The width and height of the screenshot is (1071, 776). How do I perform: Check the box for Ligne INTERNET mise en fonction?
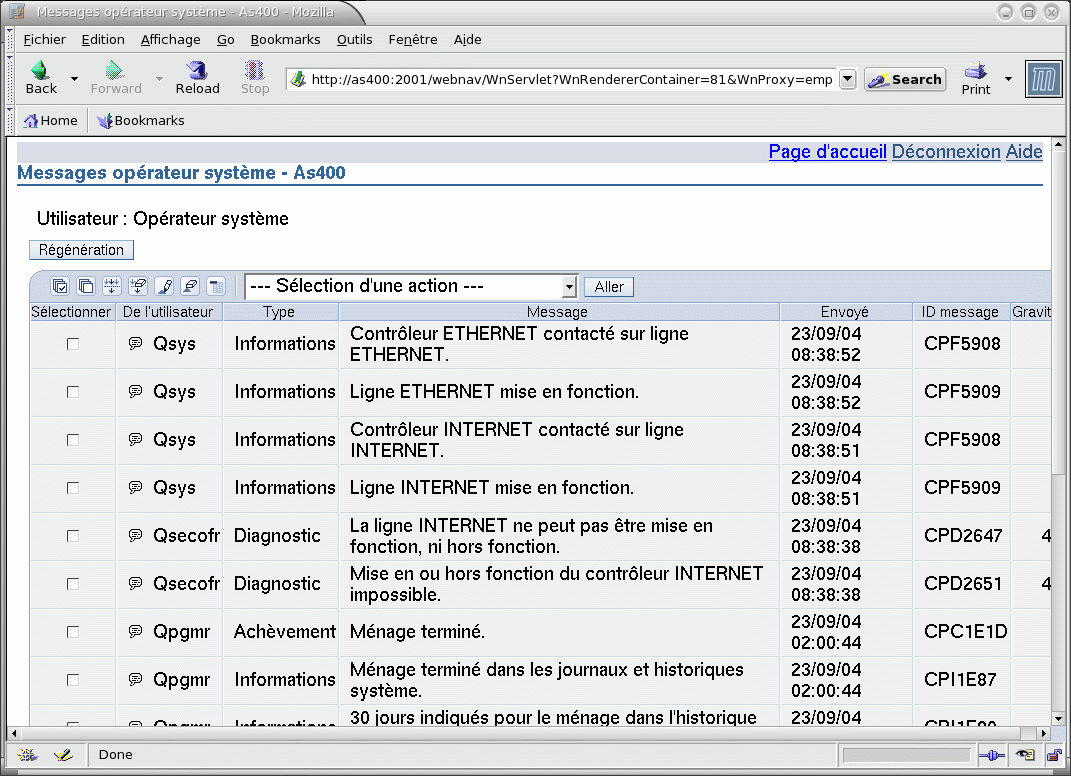coord(72,488)
